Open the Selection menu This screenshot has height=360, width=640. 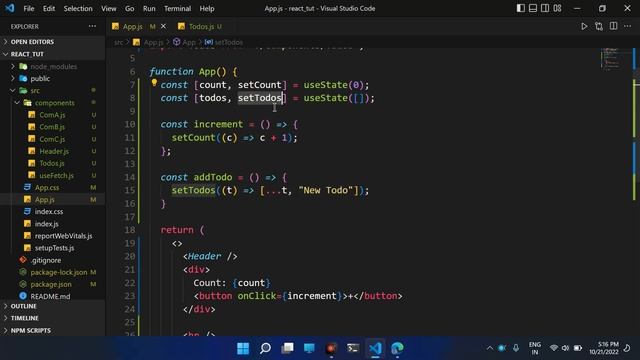78,8
